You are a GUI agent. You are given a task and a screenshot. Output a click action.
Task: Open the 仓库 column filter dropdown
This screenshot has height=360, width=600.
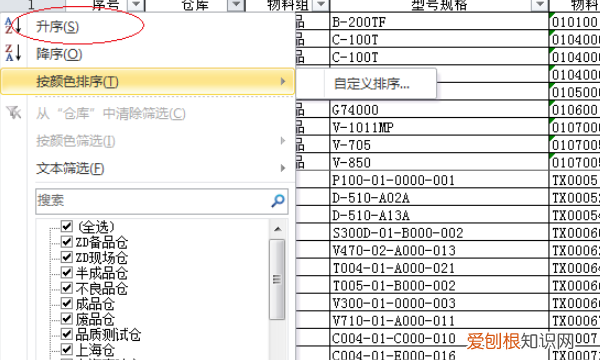coord(236,5)
